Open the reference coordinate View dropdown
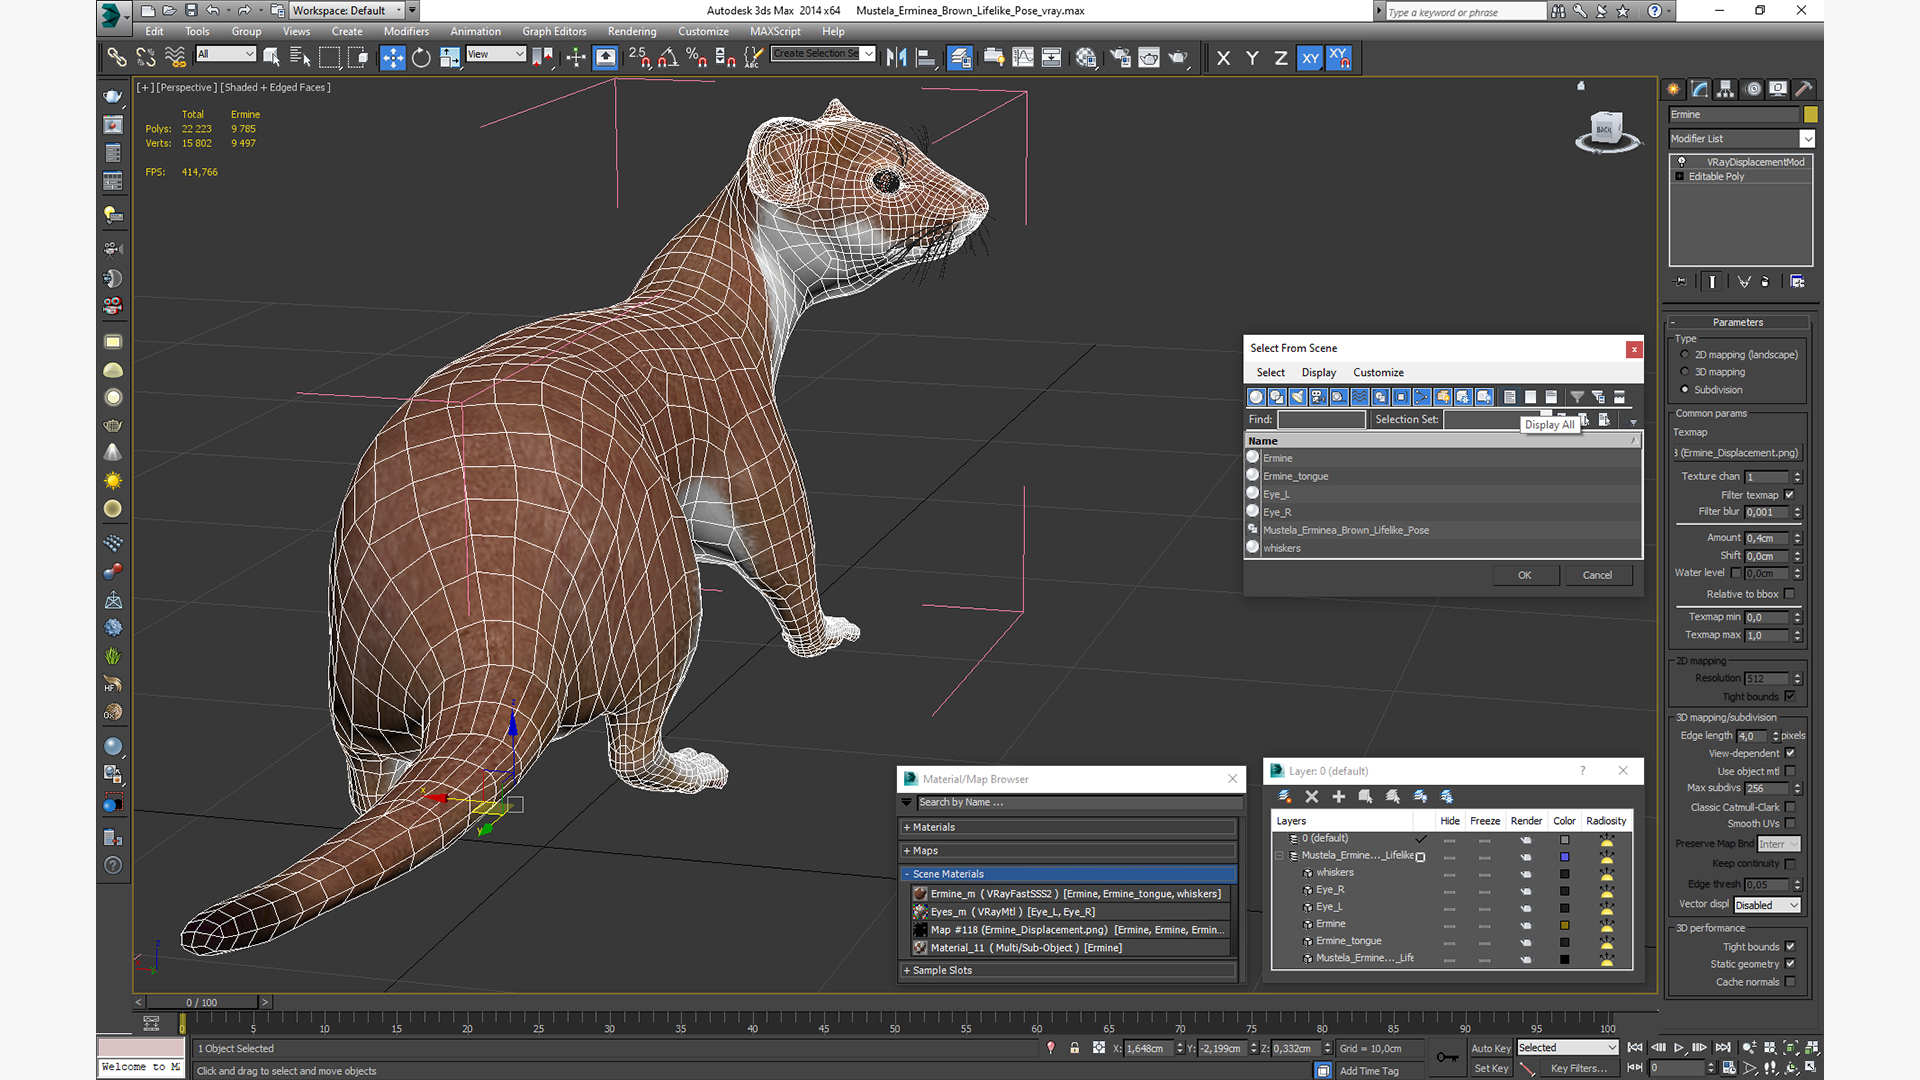This screenshot has width=1920, height=1080. pyautogui.click(x=496, y=54)
